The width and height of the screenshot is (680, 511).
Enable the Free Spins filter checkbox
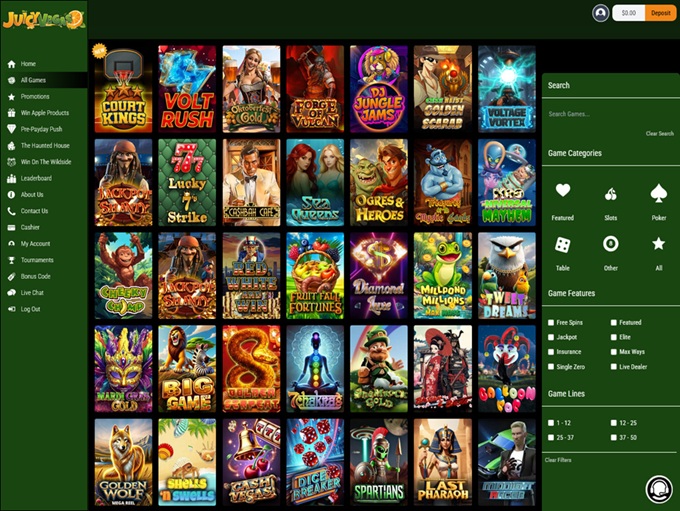551,323
